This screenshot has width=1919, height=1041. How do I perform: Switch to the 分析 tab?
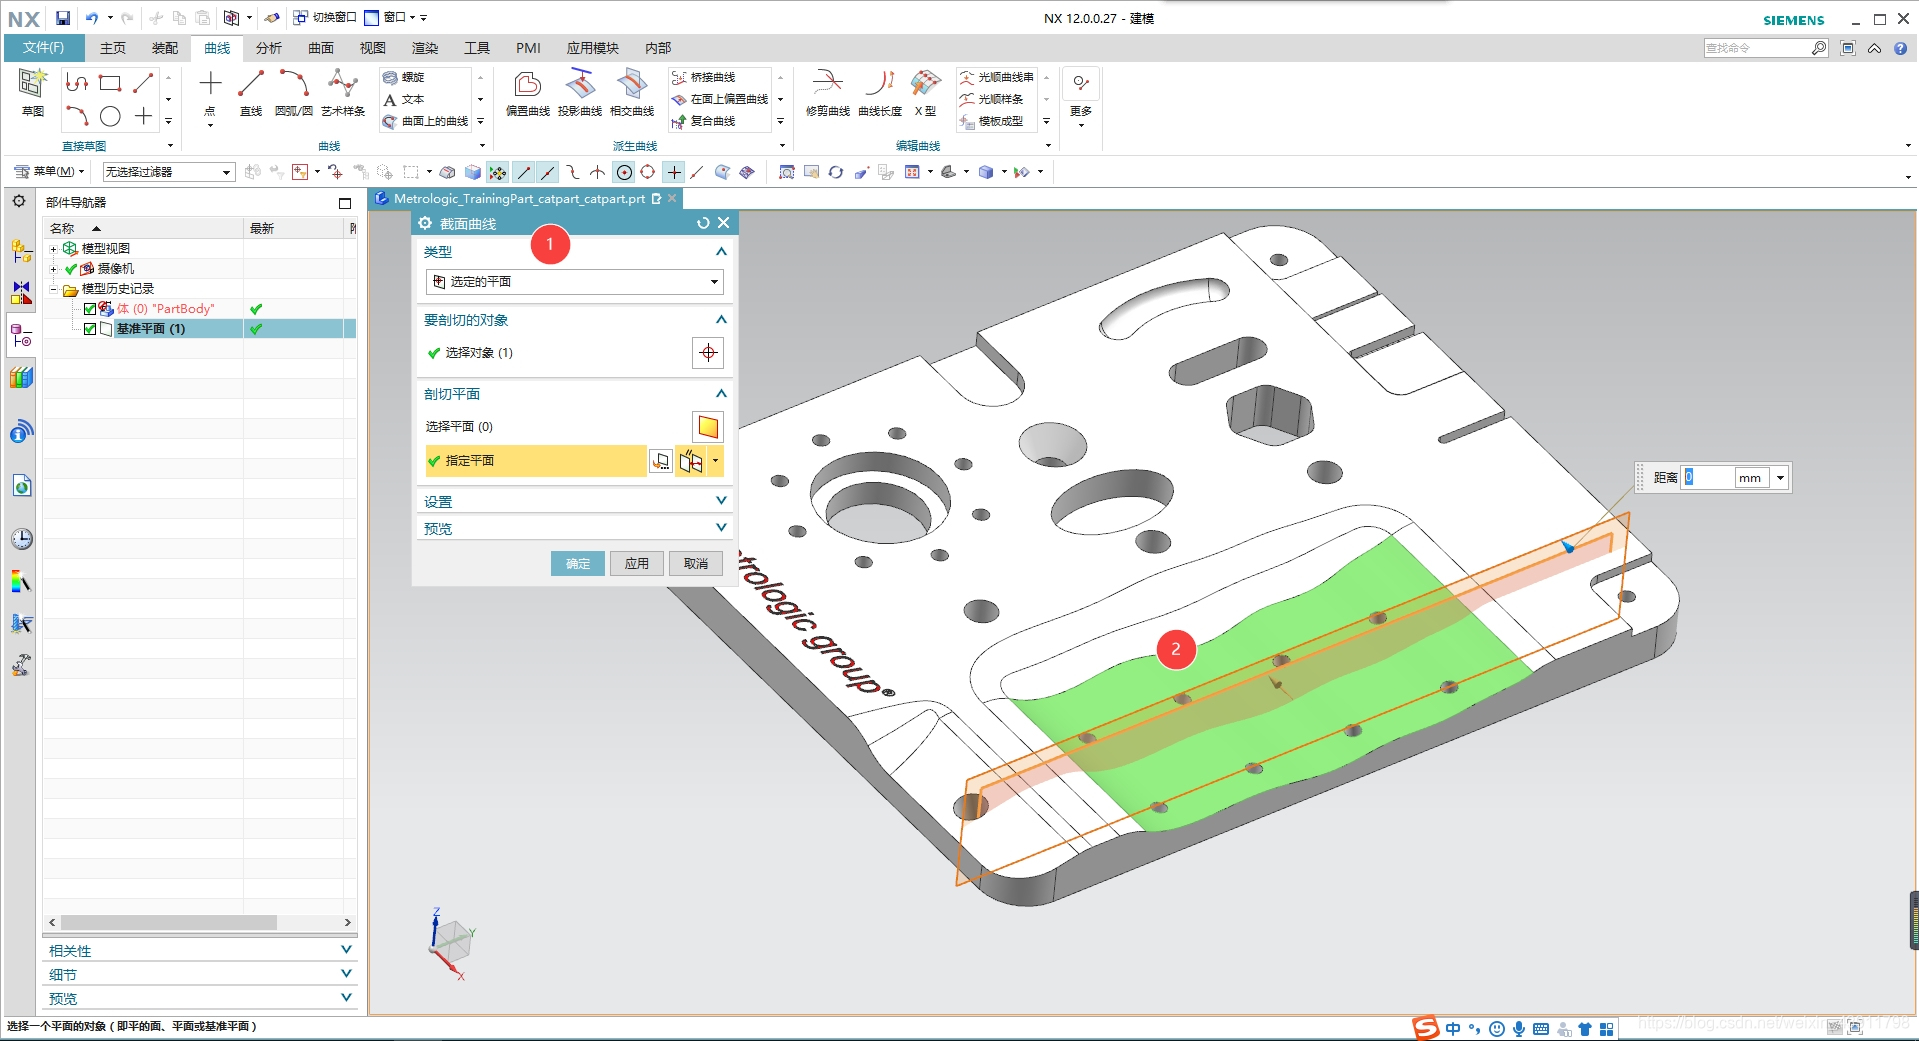[x=269, y=48]
